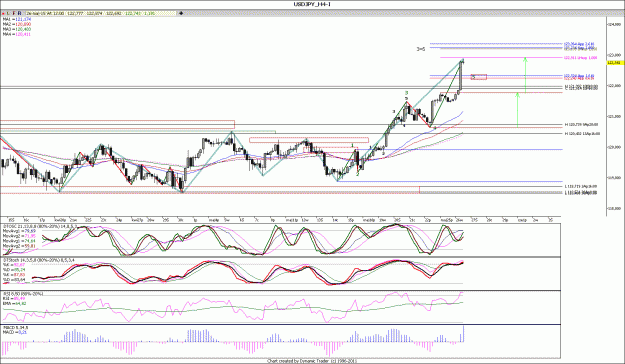Click the 3=5 wave annotation label

(421, 49)
